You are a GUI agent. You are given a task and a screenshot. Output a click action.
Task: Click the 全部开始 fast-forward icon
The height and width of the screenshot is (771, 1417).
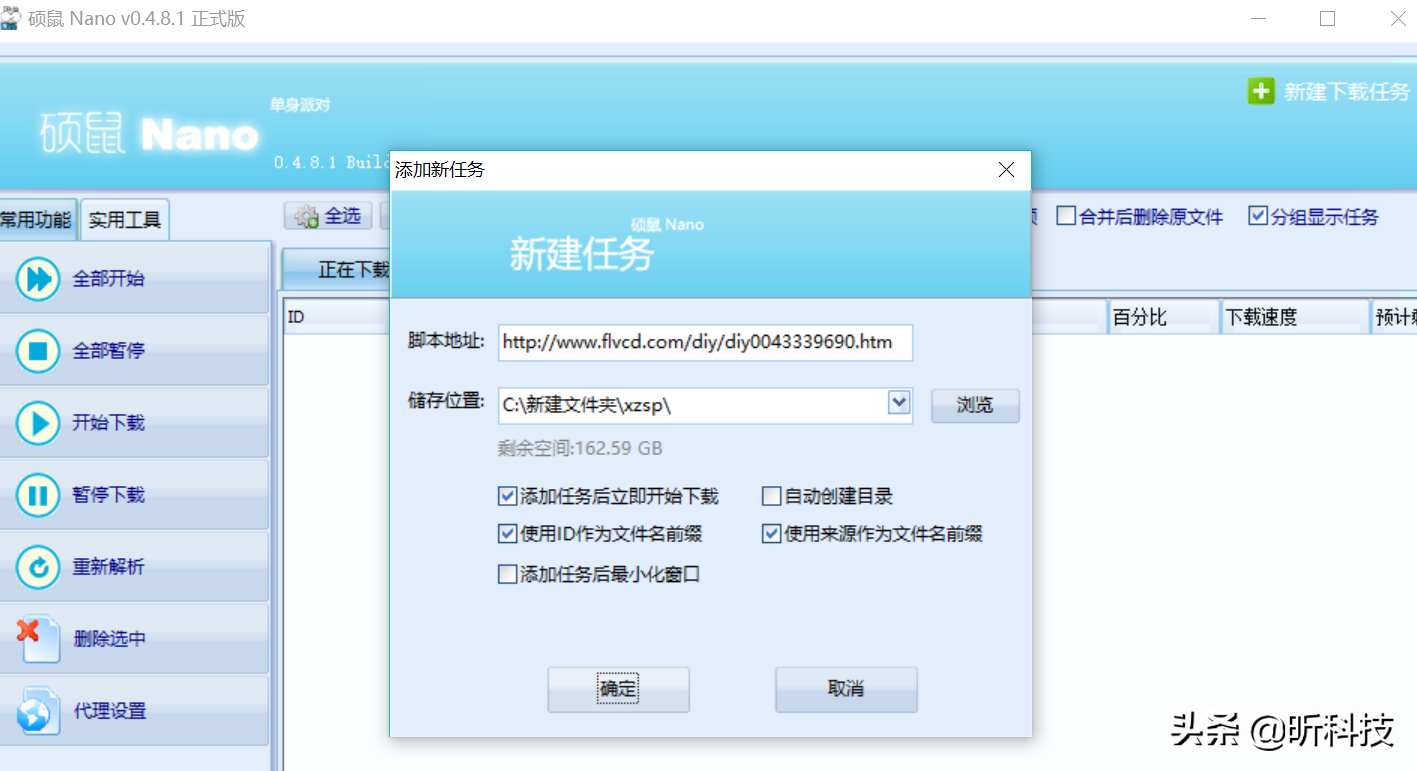(38, 279)
